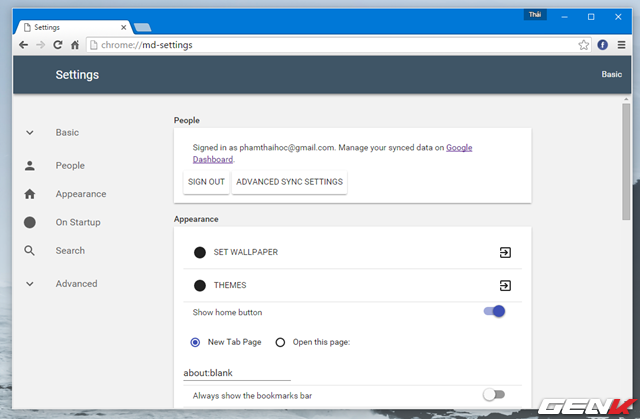Collapse the Basic section in sidebar
640x419 pixels.
click(30, 132)
